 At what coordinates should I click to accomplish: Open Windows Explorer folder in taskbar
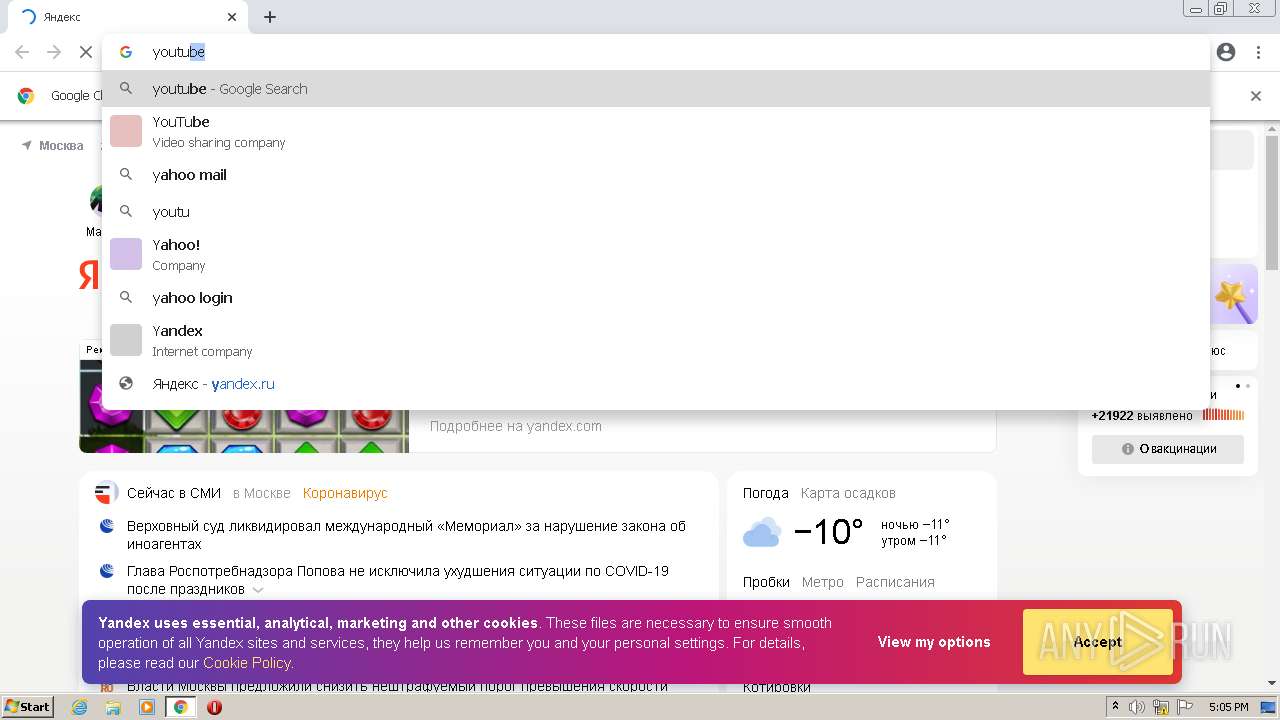(113, 707)
